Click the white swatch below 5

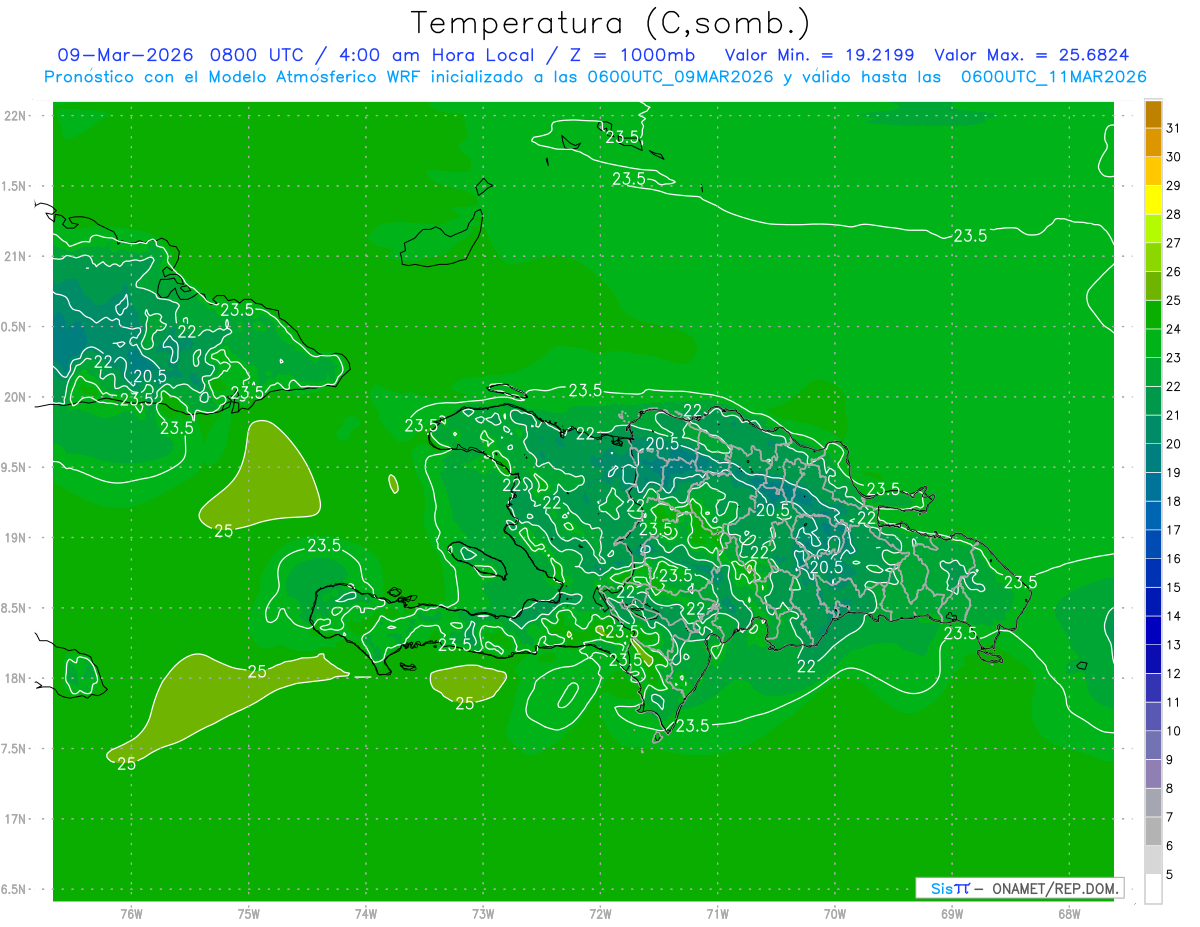click(x=1153, y=889)
